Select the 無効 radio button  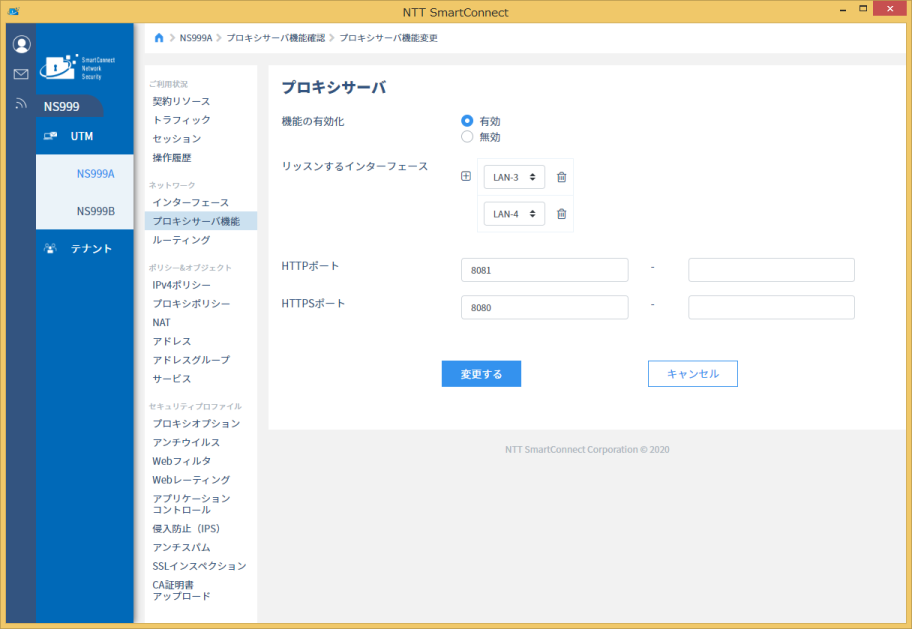click(467, 137)
